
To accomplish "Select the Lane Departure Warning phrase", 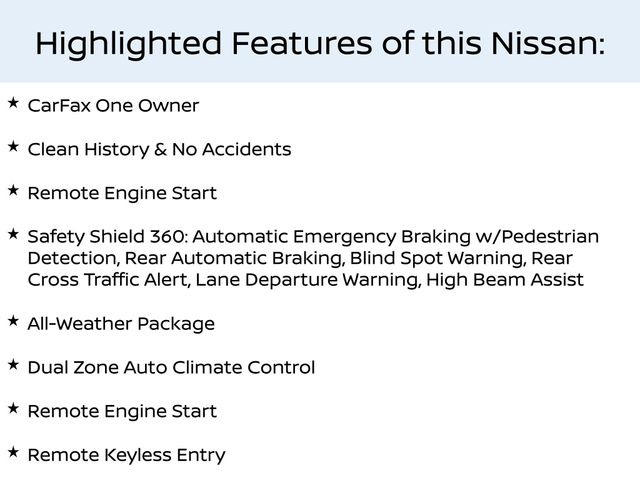I will (x=308, y=280).
